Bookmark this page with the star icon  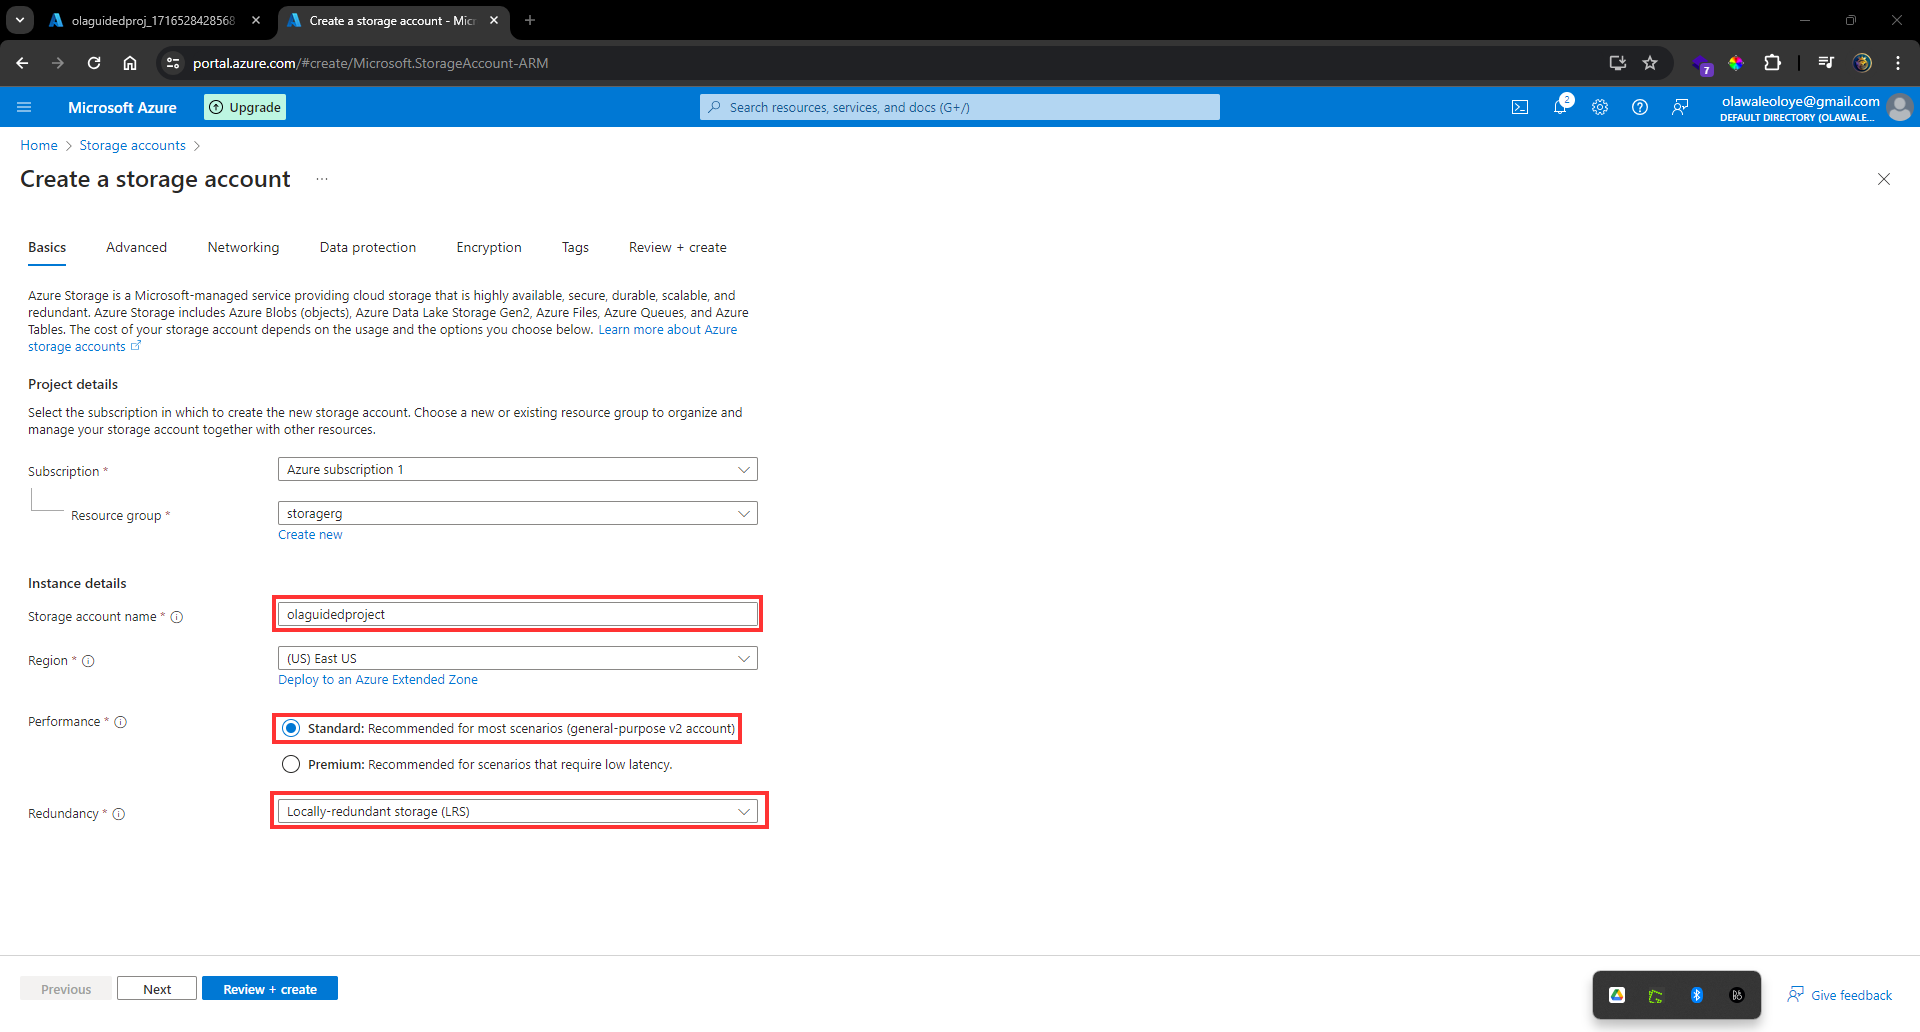[x=1650, y=63]
